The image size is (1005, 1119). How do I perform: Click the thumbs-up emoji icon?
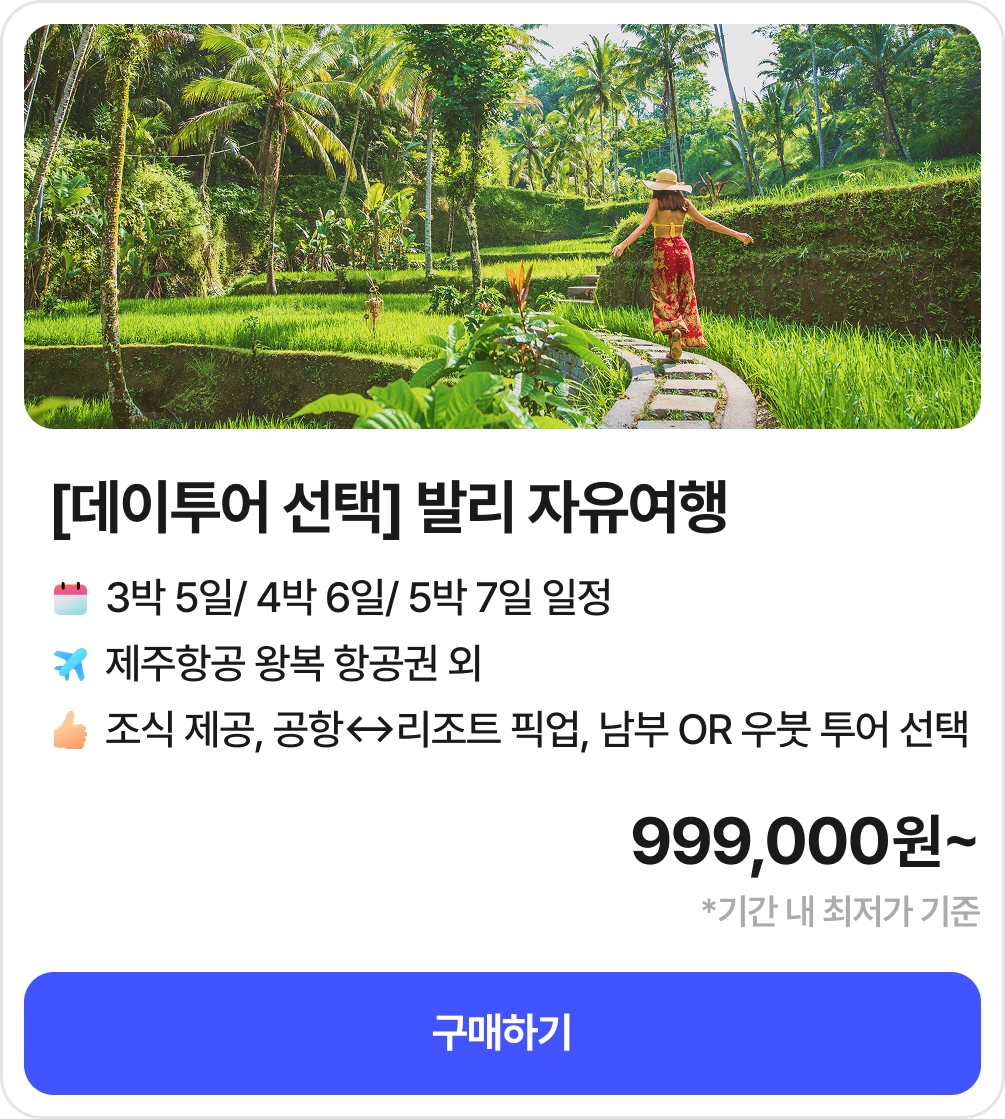point(70,730)
